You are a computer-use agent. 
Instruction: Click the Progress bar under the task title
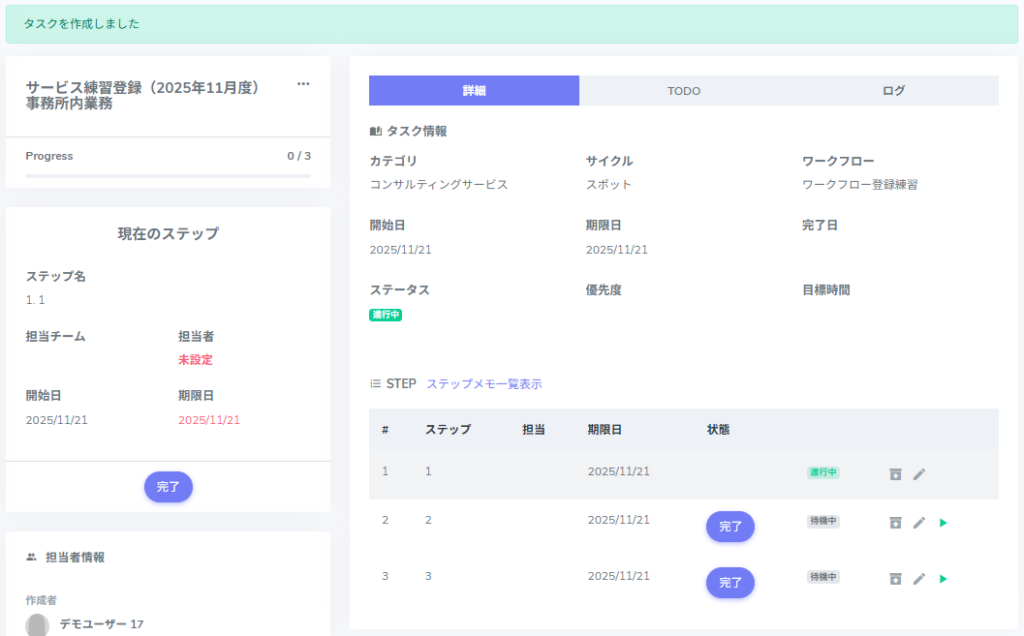[x=168, y=176]
